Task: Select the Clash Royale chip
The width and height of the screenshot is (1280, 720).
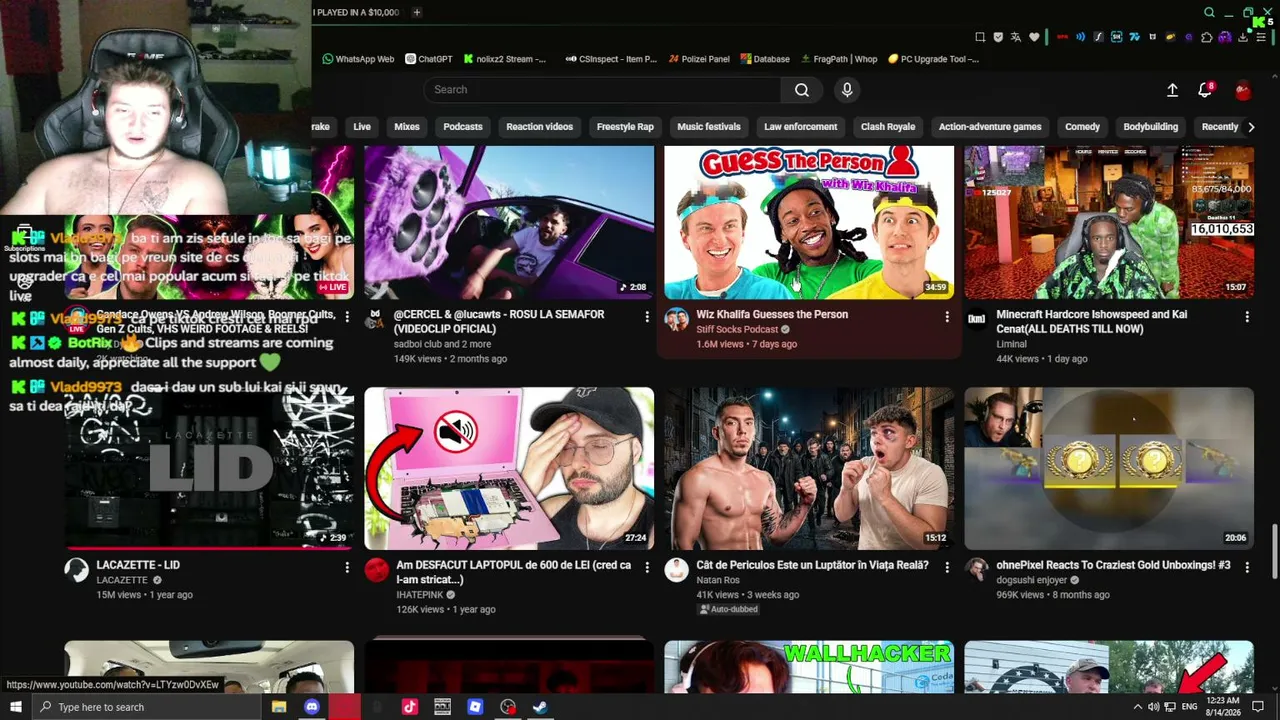Action: [888, 127]
